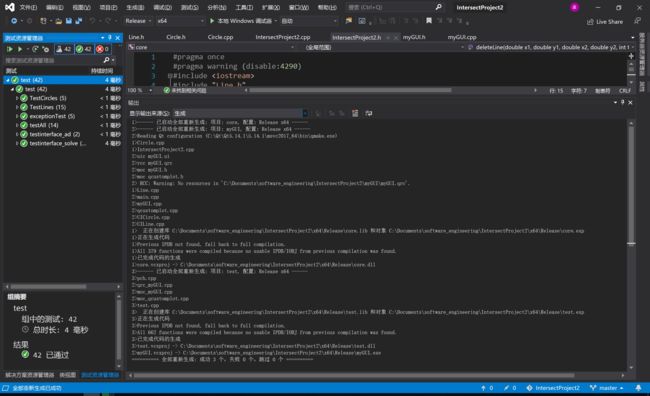
Task: Pin the Test Explorer panel
Action: [x=110, y=38]
